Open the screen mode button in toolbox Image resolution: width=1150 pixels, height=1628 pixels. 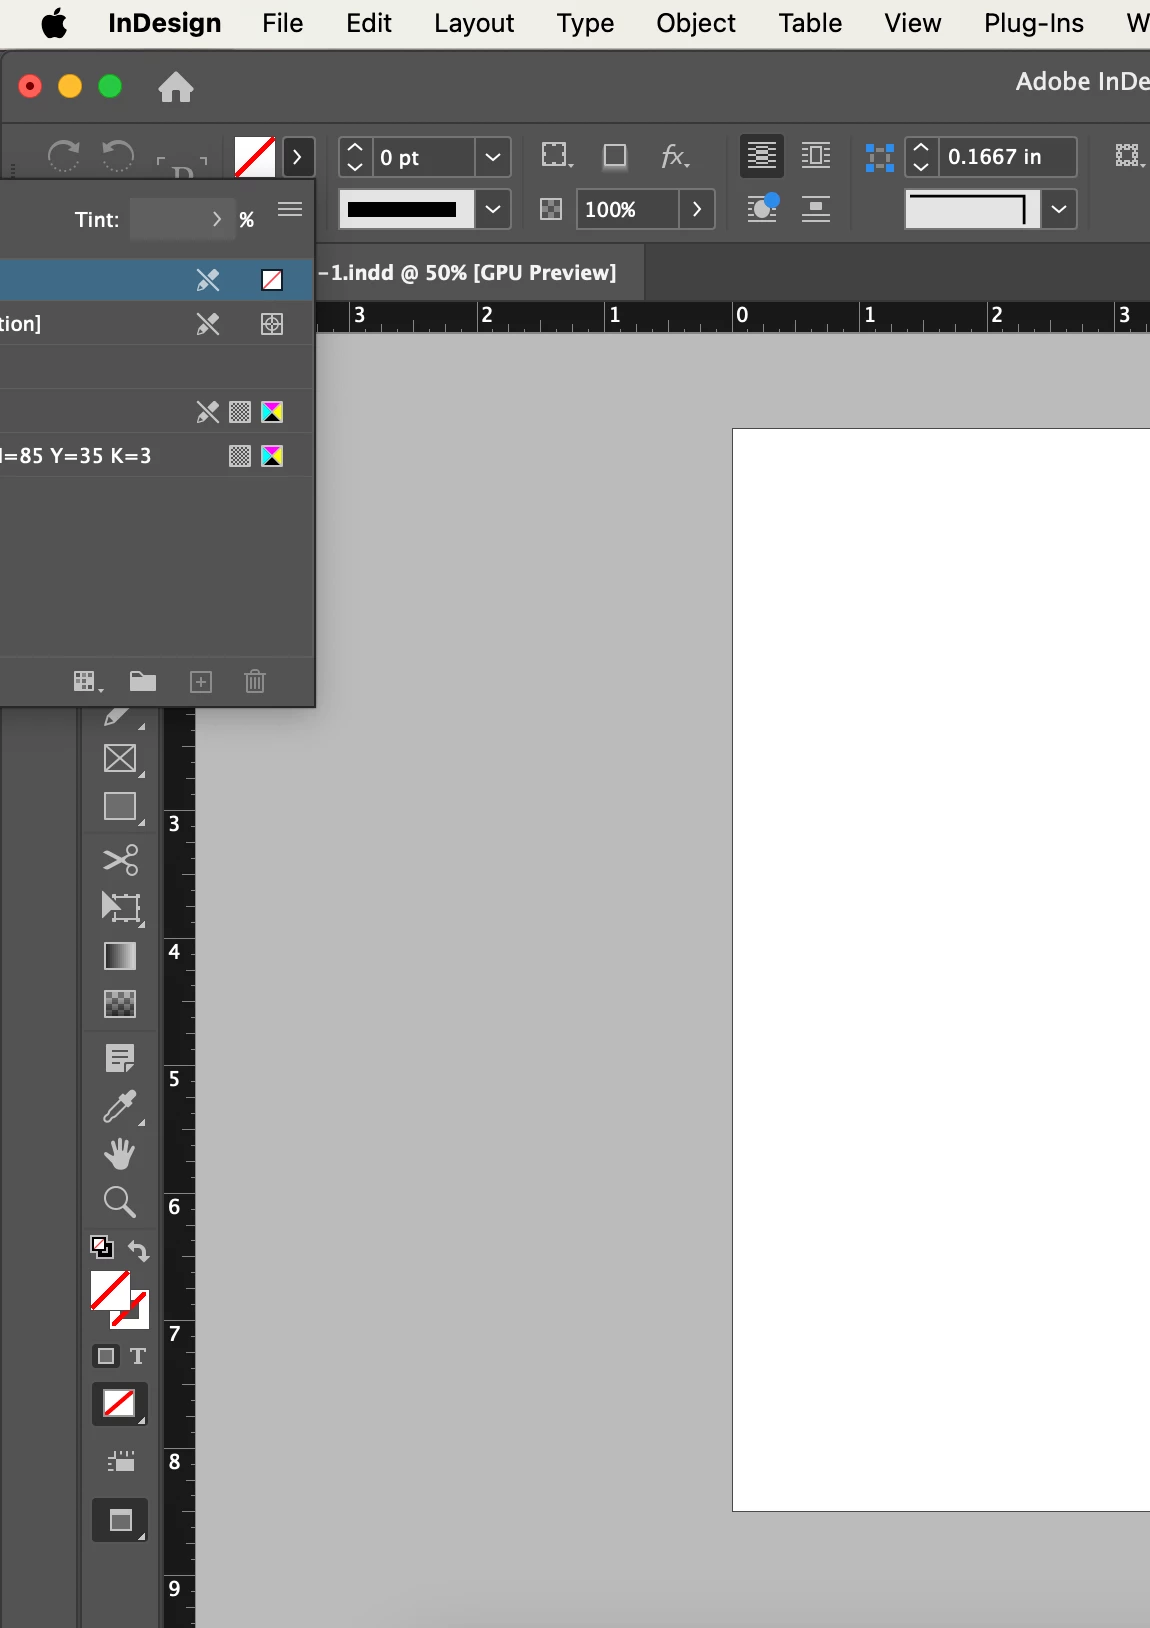coord(120,1521)
